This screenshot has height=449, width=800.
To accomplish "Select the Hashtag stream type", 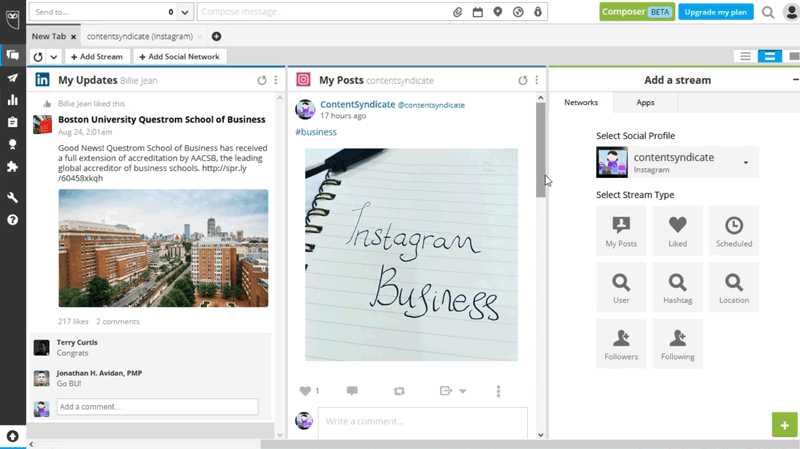I will tap(677, 287).
